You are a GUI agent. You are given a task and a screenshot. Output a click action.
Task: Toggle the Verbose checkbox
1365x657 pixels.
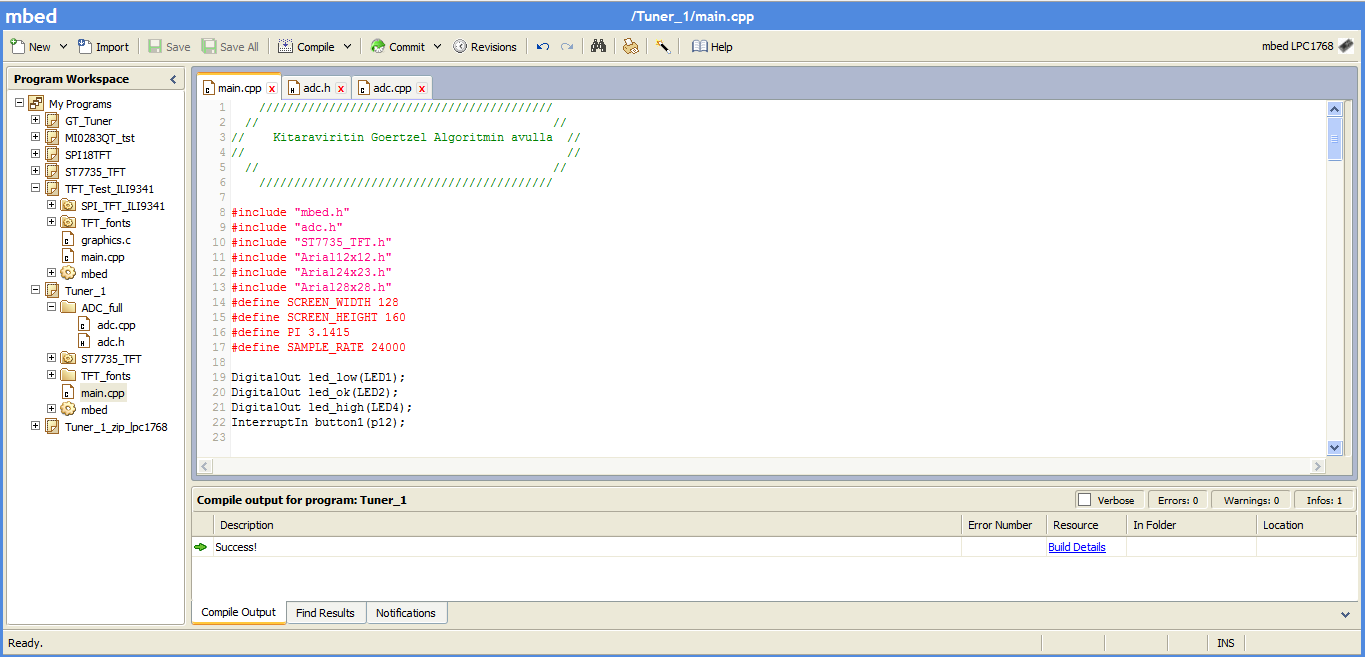tap(1084, 500)
